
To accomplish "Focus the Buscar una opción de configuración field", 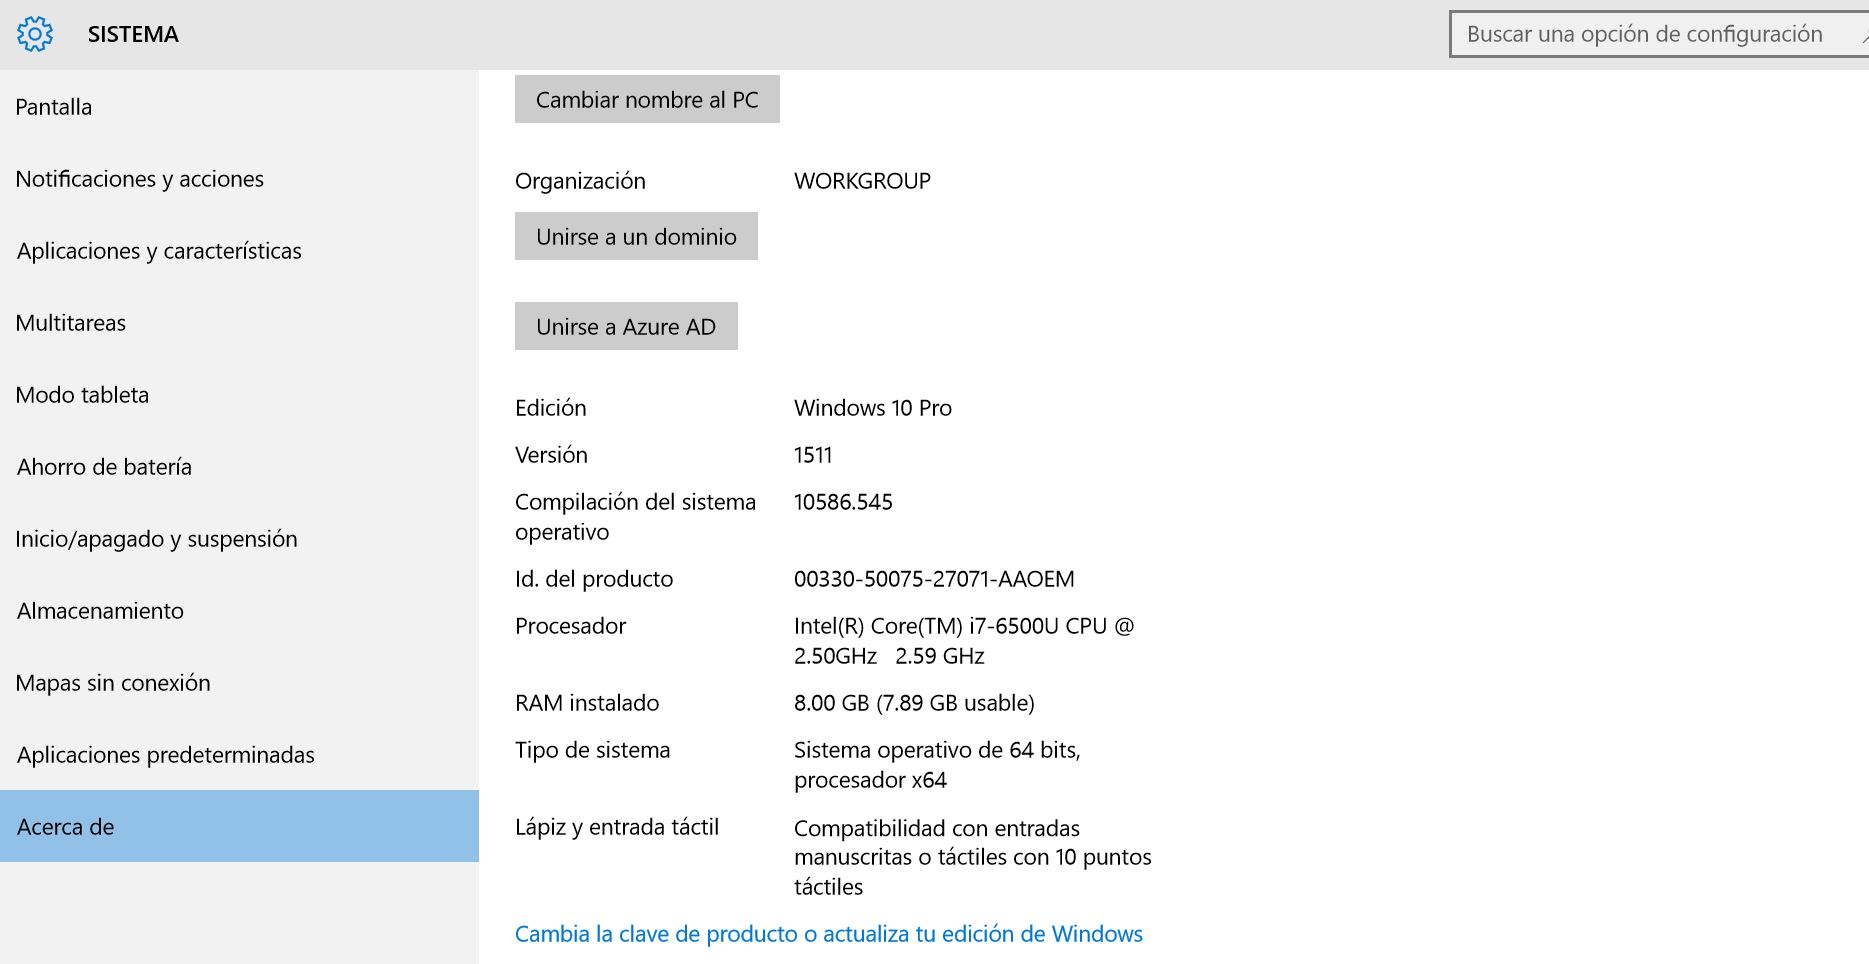I will pos(1658,34).
